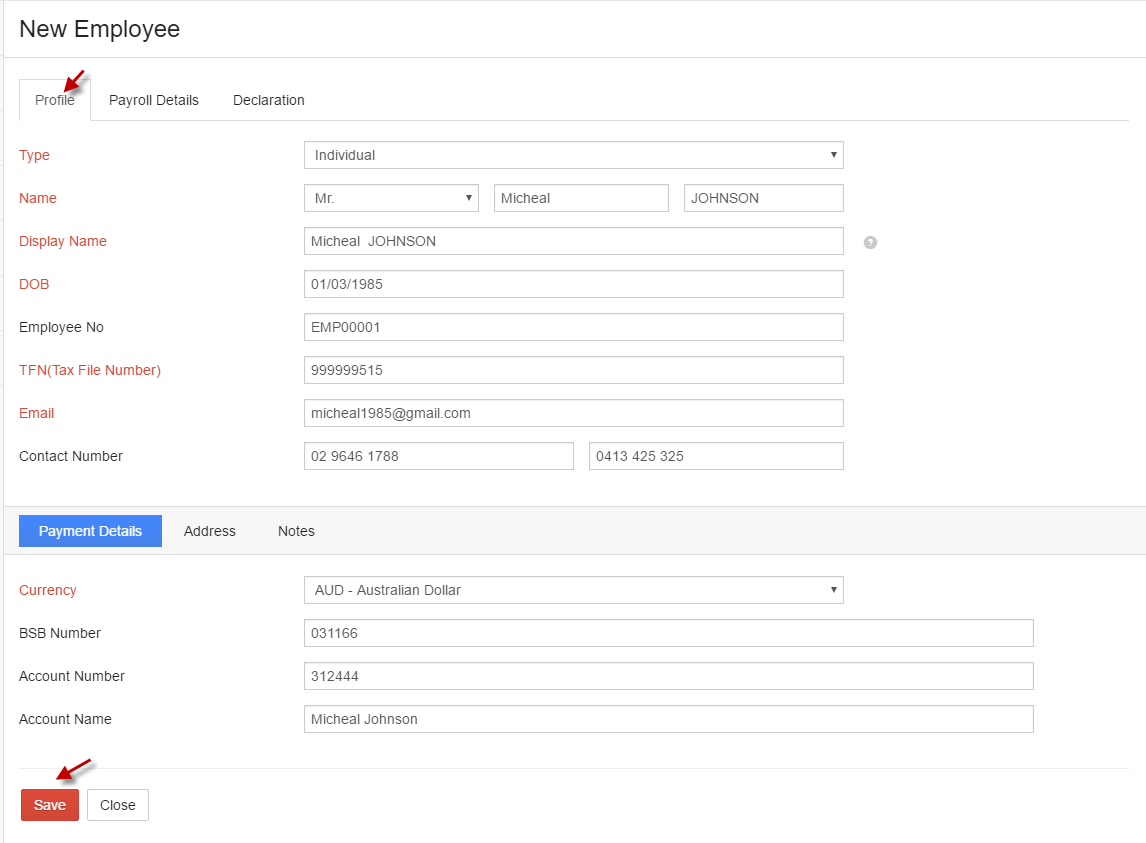Click the BSB Number field

click(668, 633)
